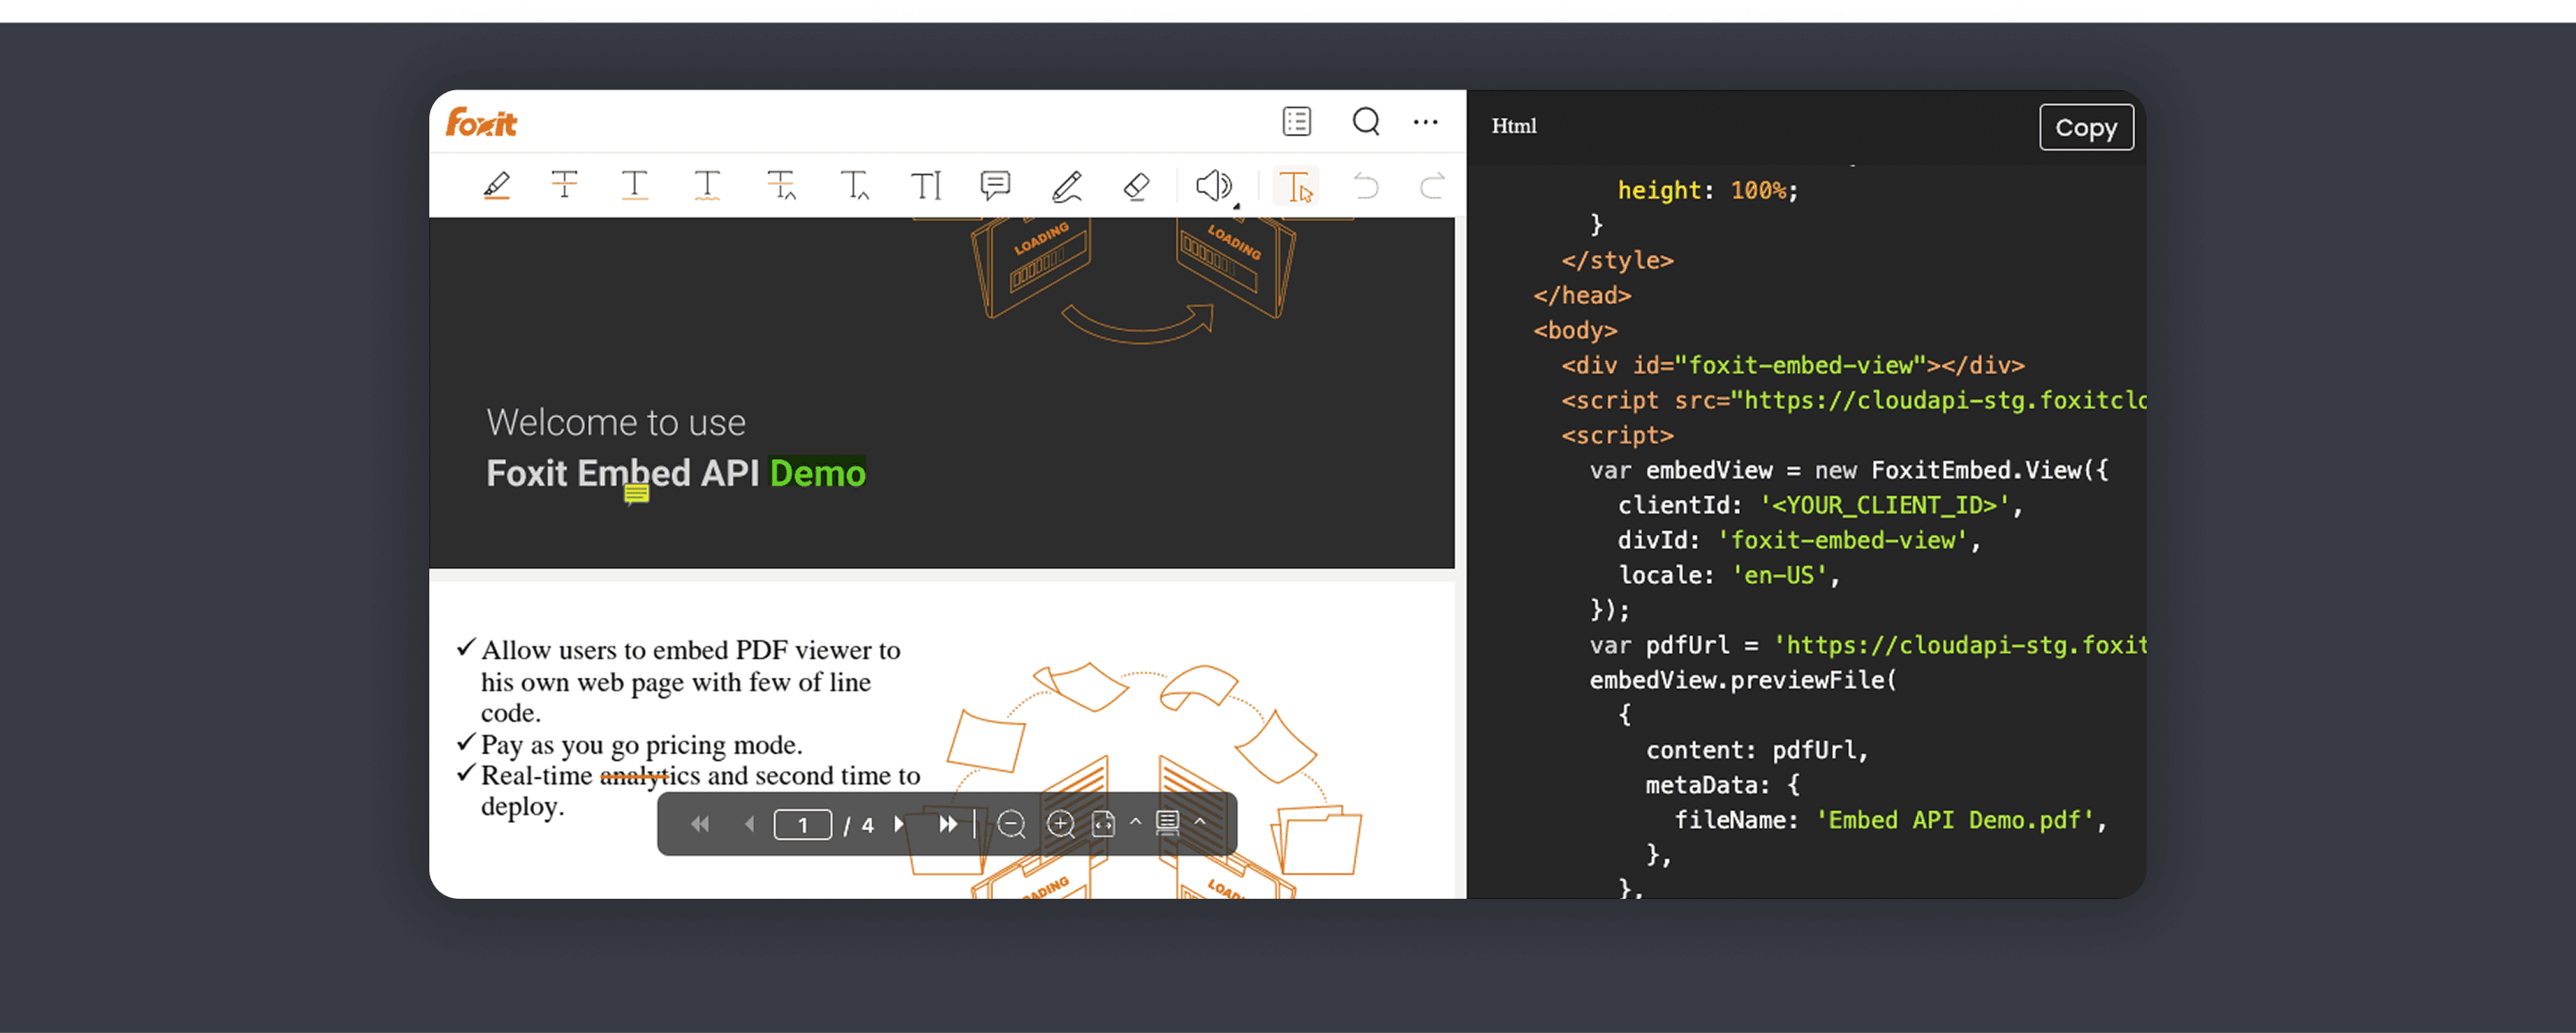Click the Foxit logo

481,122
